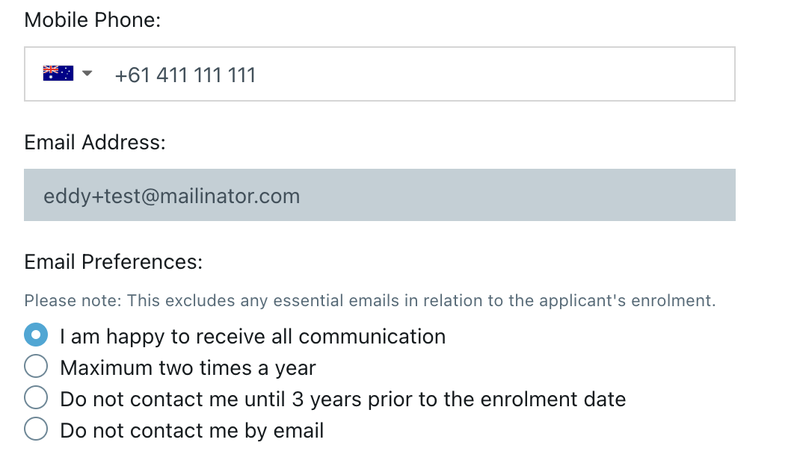Click the 'Mobile Phone:' field label
800x463 pixels.
point(92,20)
